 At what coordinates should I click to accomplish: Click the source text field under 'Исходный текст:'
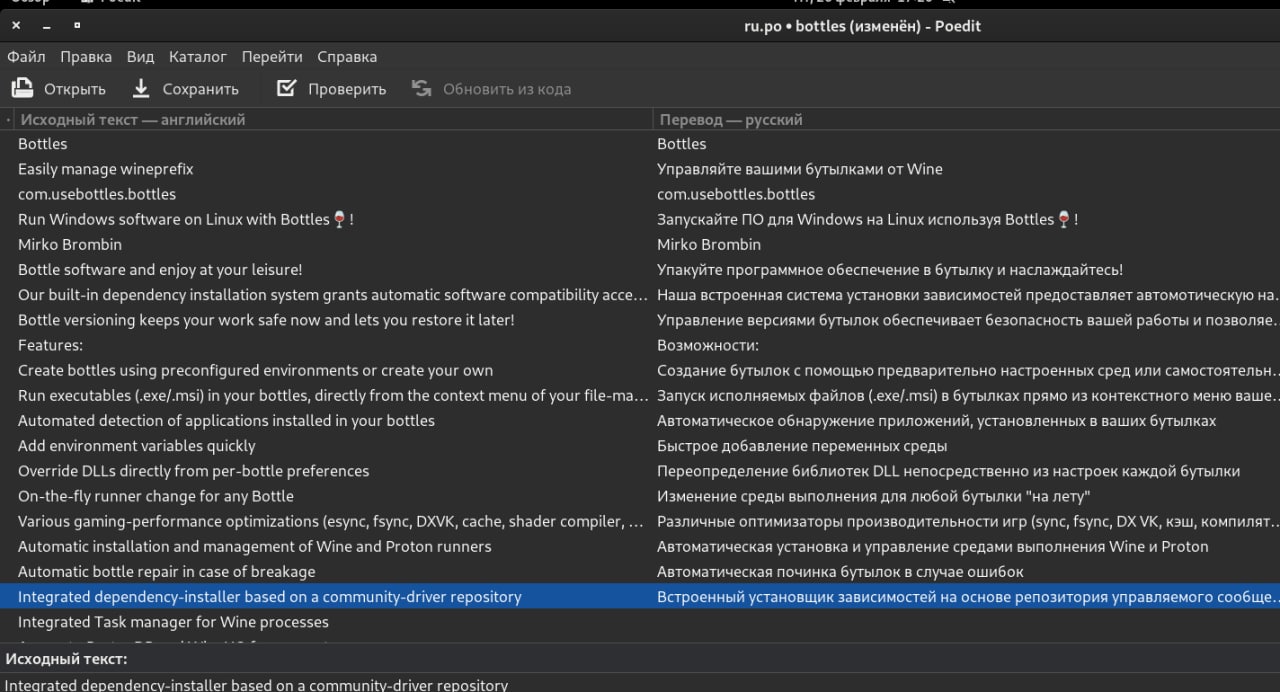click(640, 684)
